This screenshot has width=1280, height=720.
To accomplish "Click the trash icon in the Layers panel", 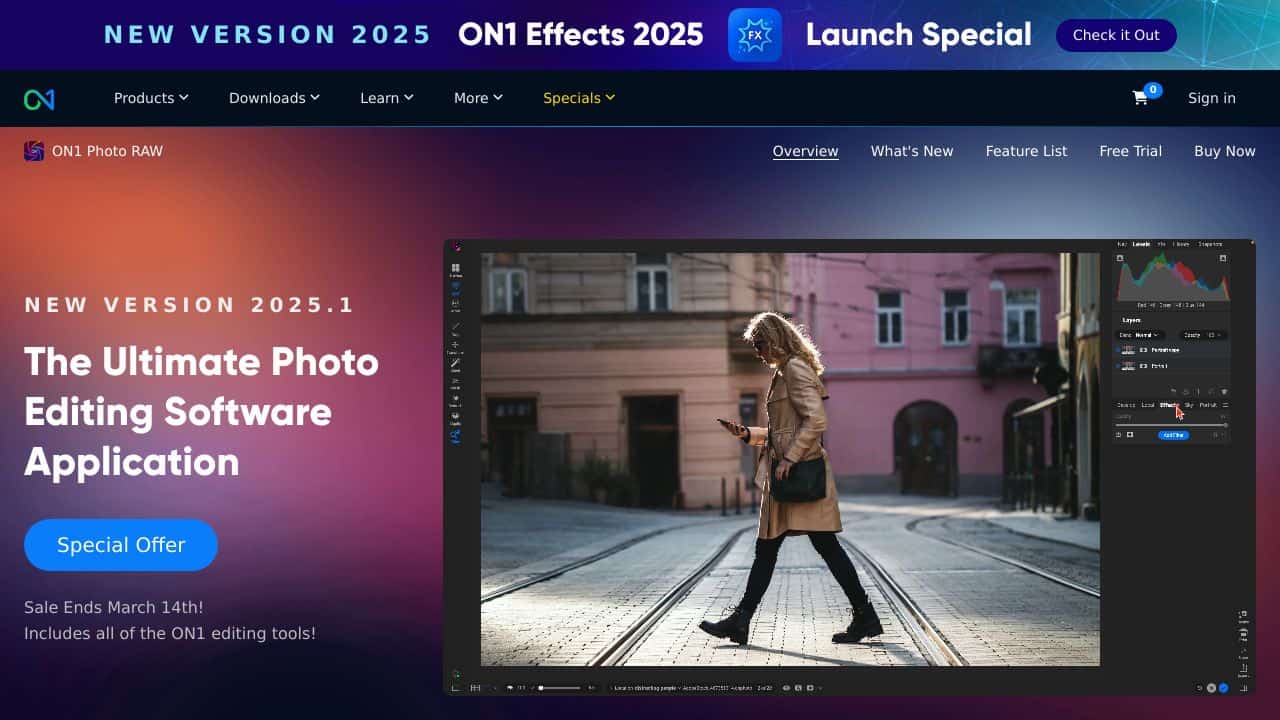I will (1224, 392).
